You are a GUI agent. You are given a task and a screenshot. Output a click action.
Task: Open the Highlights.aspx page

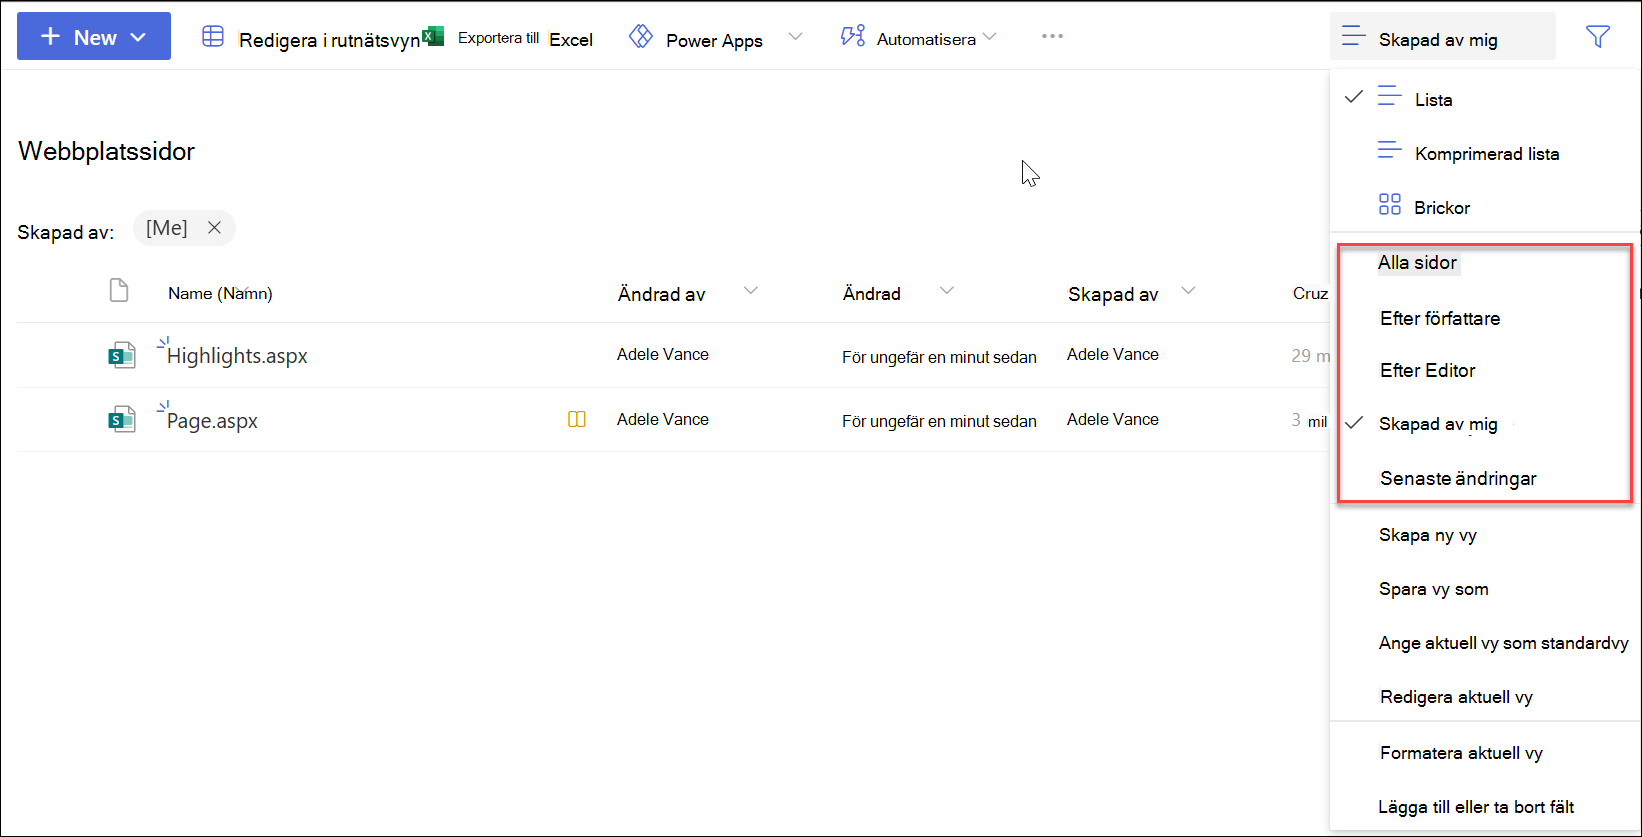[237, 356]
